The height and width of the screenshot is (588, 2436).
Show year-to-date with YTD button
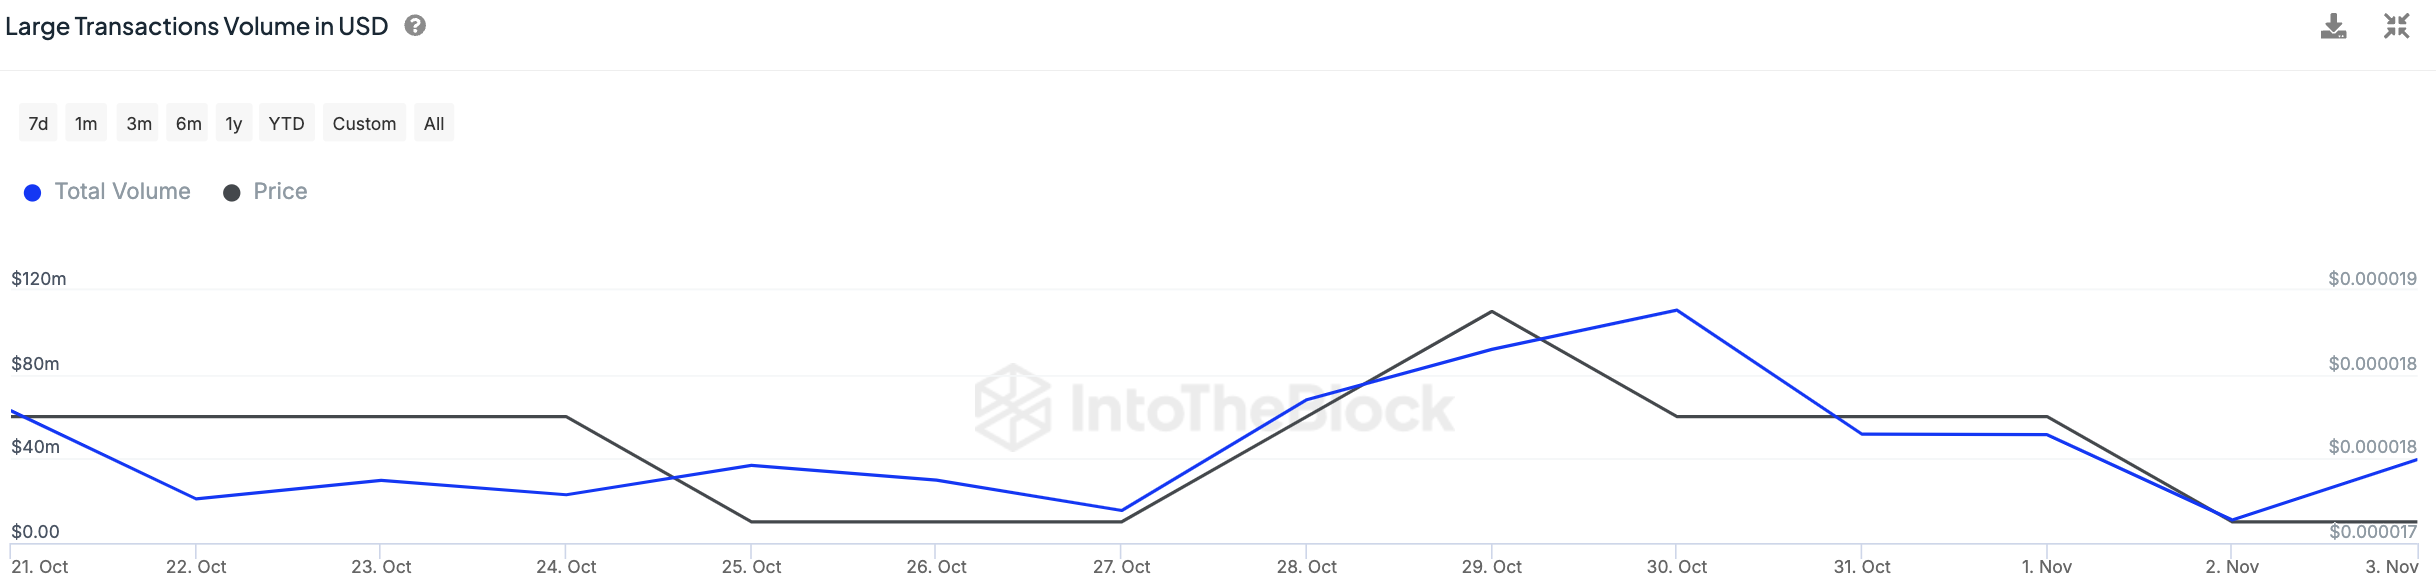pos(286,123)
